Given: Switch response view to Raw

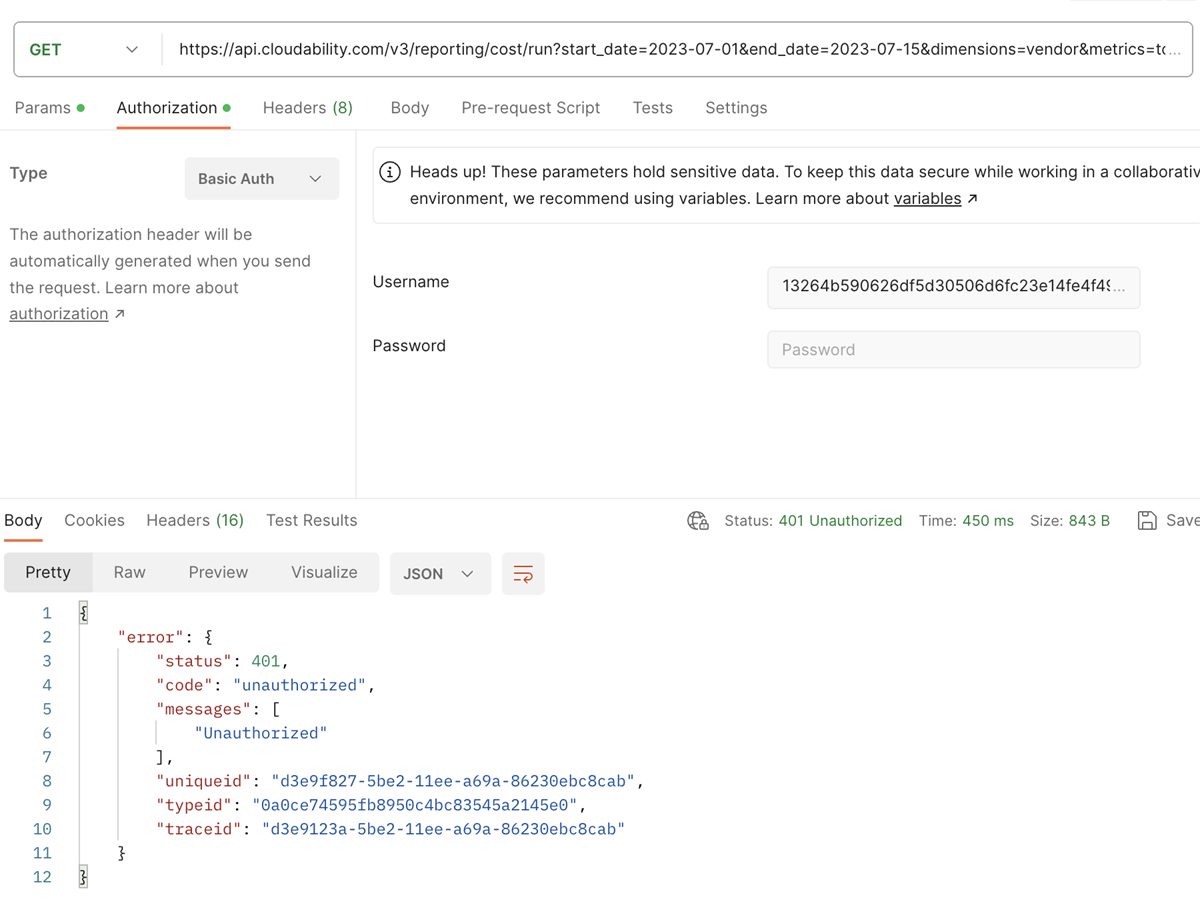Looking at the screenshot, I should pos(129,572).
